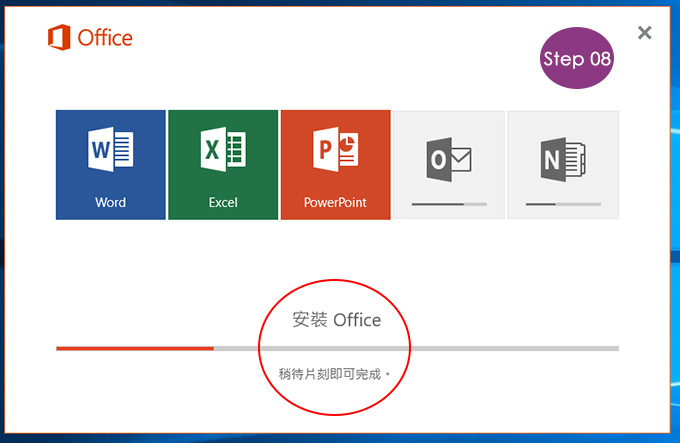Click the greyed-out OneNote tile

(x=563, y=165)
